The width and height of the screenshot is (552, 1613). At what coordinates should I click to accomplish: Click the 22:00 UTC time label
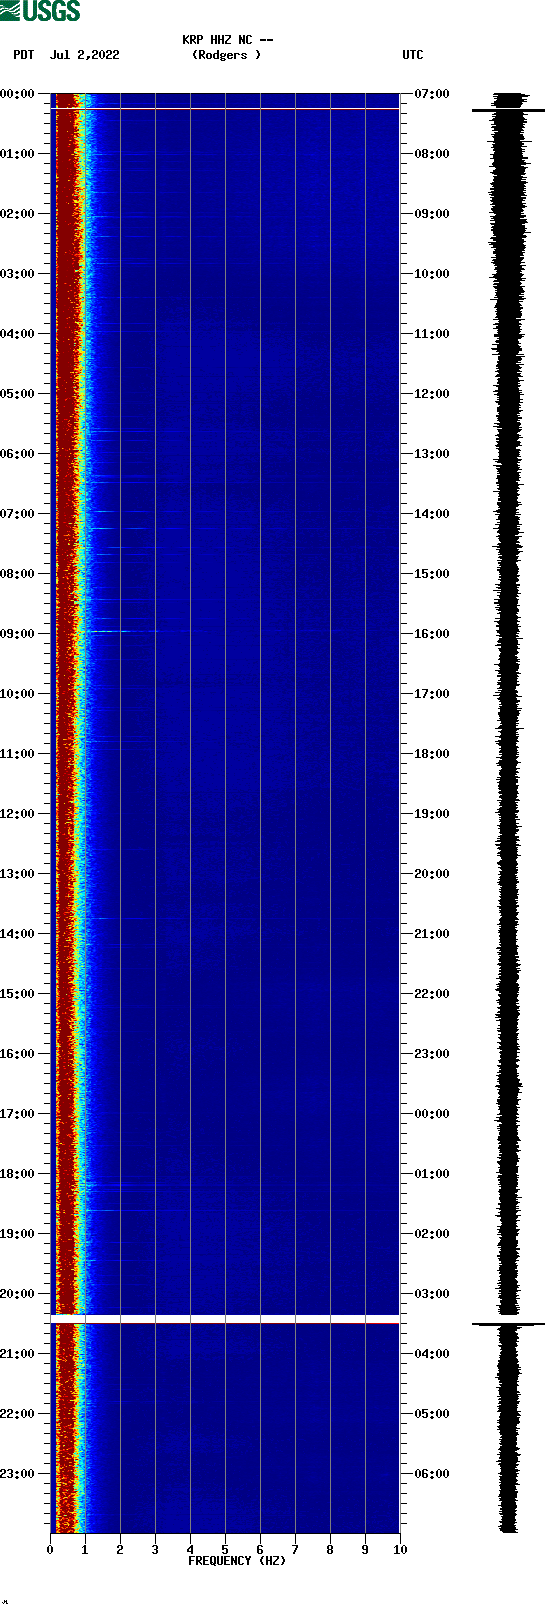point(432,994)
